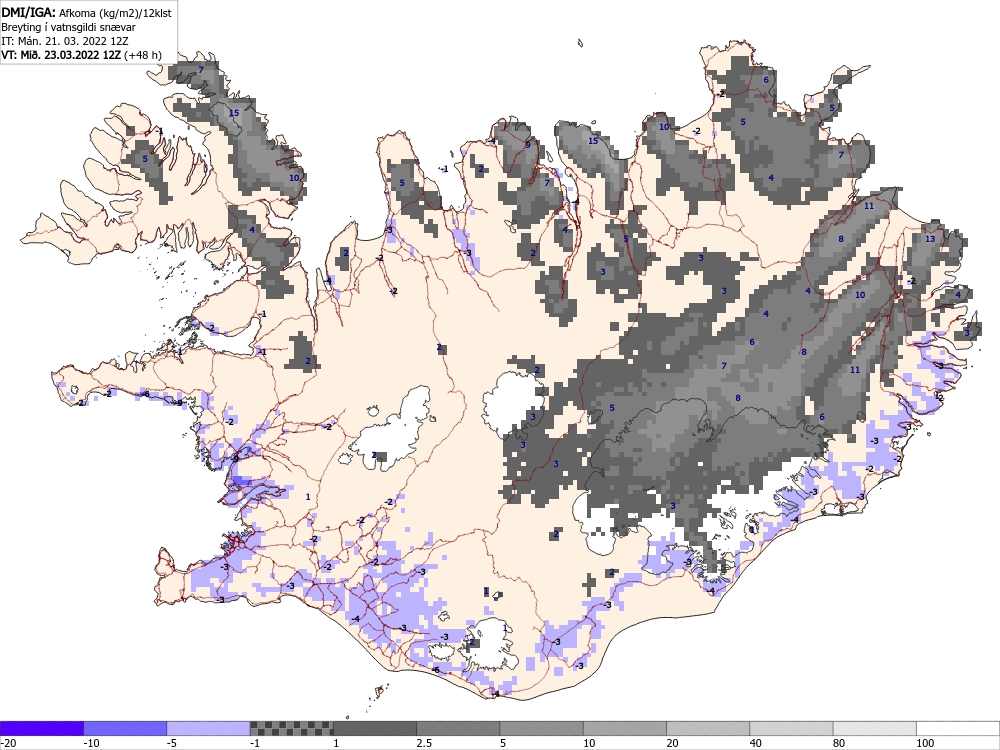Click the "Breyting í vatnsgildi snævar" subtitle

pyautogui.click(x=68, y=27)
